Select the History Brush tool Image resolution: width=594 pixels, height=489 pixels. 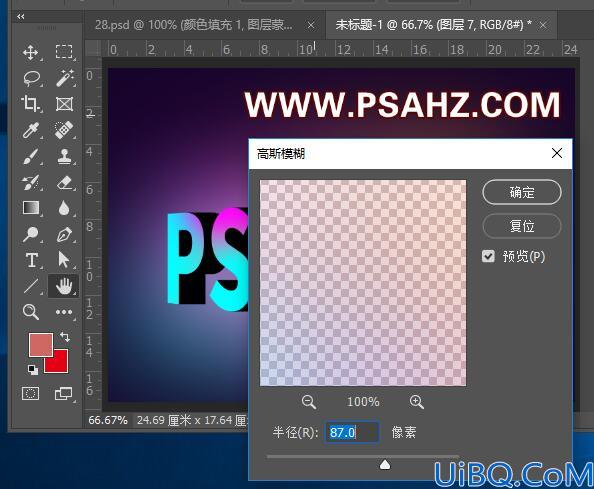31,183
